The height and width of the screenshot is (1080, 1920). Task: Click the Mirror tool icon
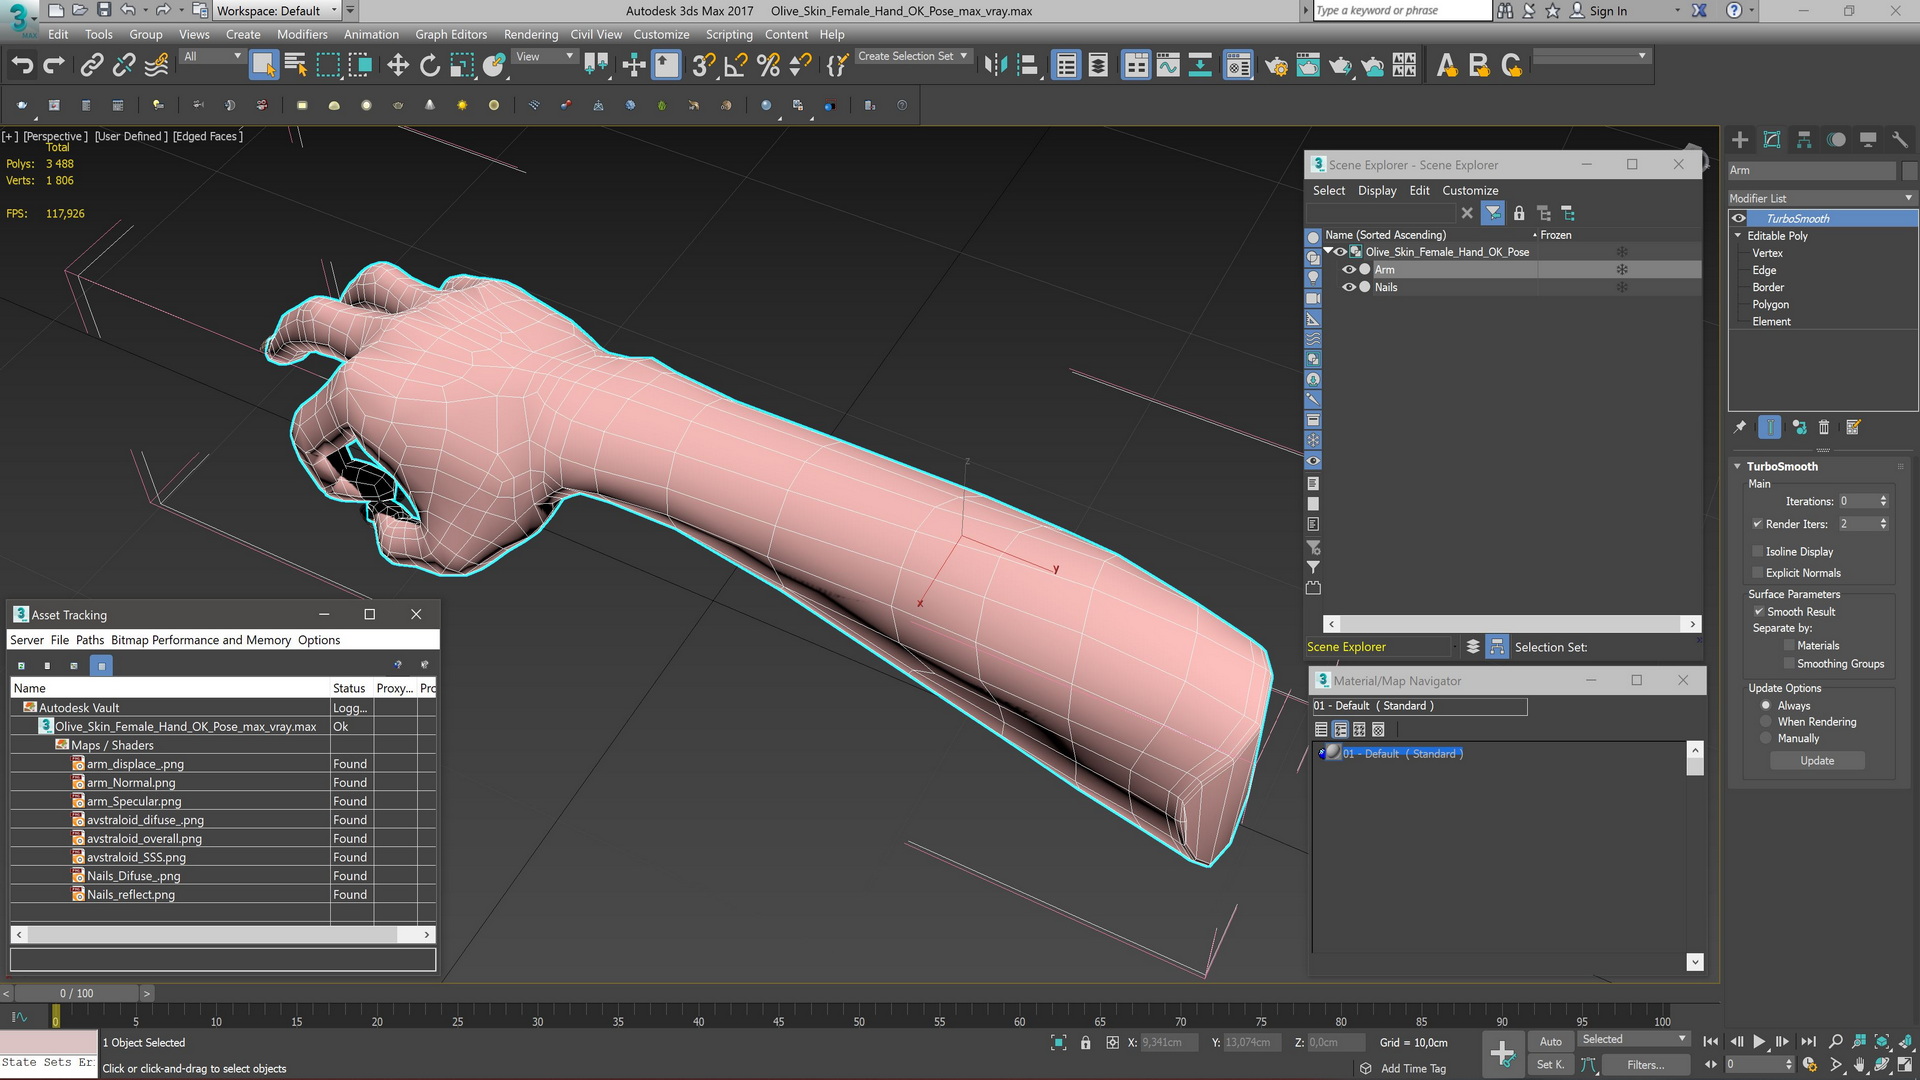coord(995,66)
